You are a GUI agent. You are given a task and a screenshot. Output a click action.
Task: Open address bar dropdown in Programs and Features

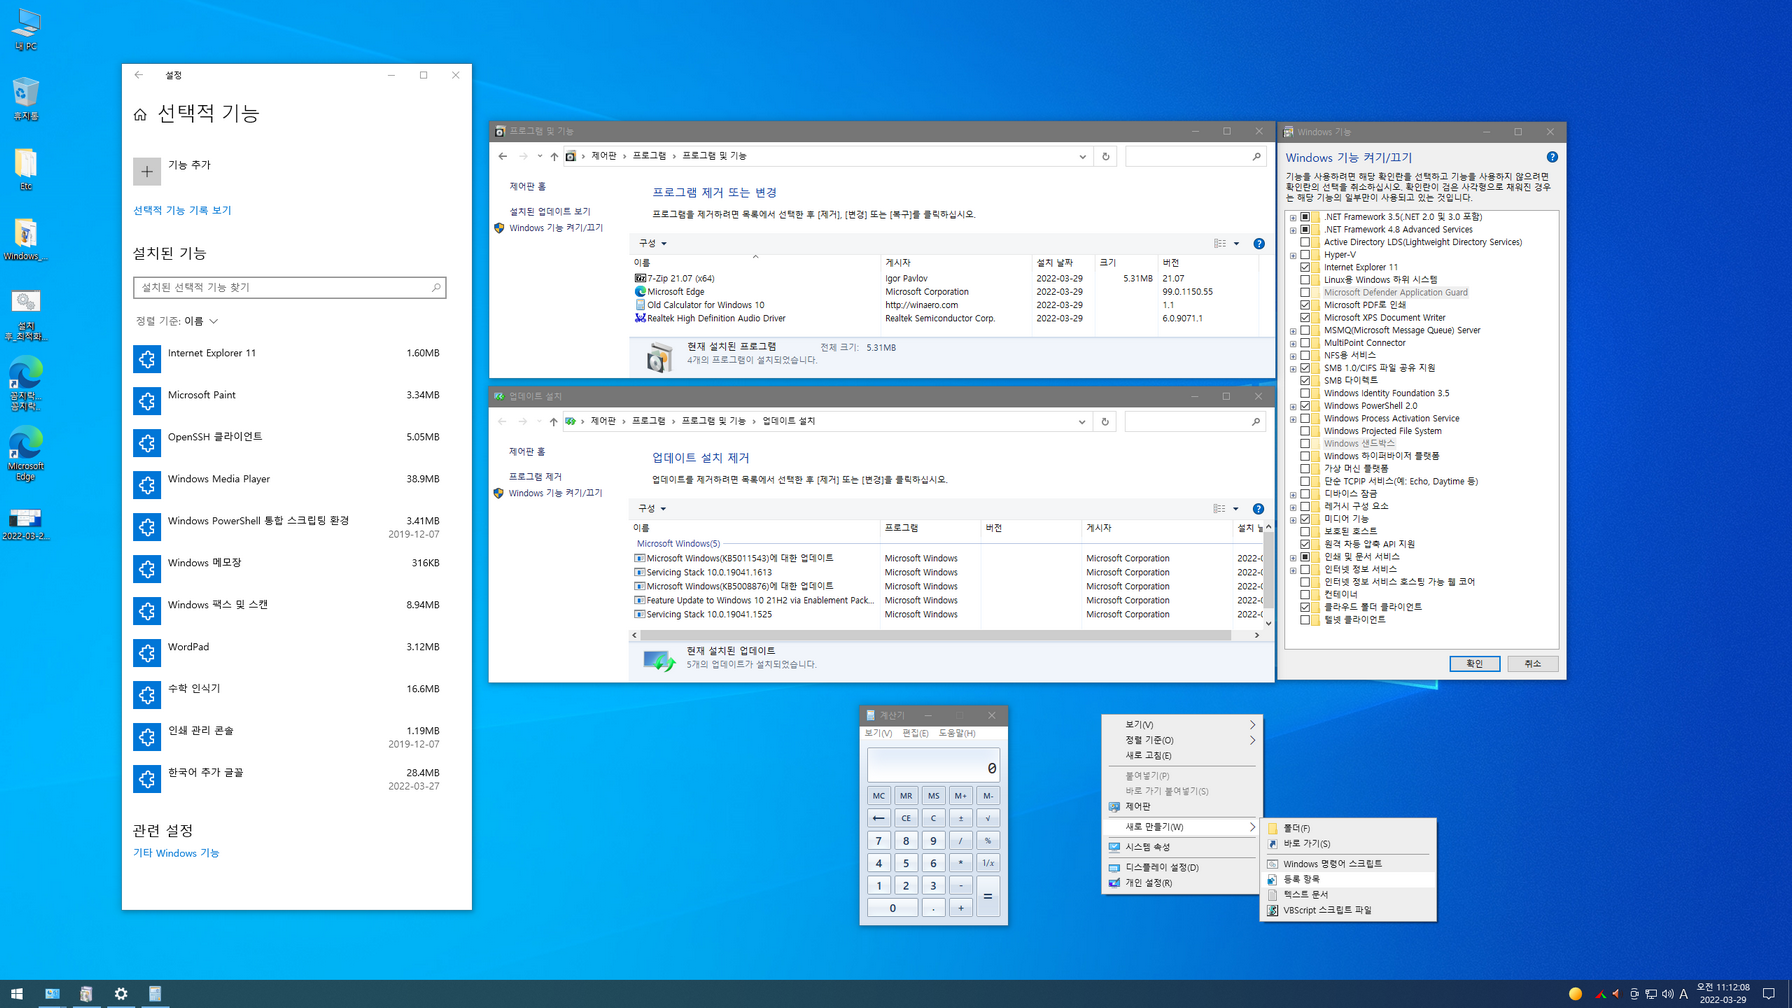[x=1082, y=156]
